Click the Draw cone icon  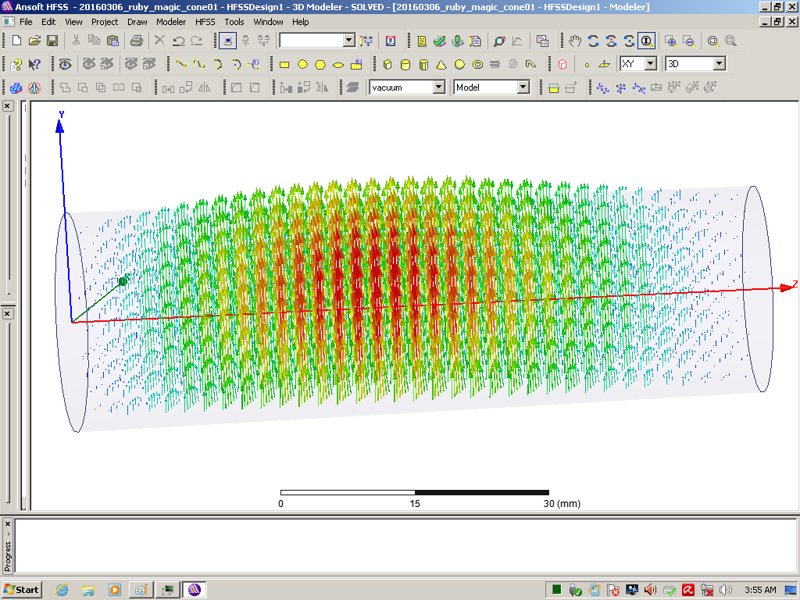pyautogui.click(x=441, y=64)
